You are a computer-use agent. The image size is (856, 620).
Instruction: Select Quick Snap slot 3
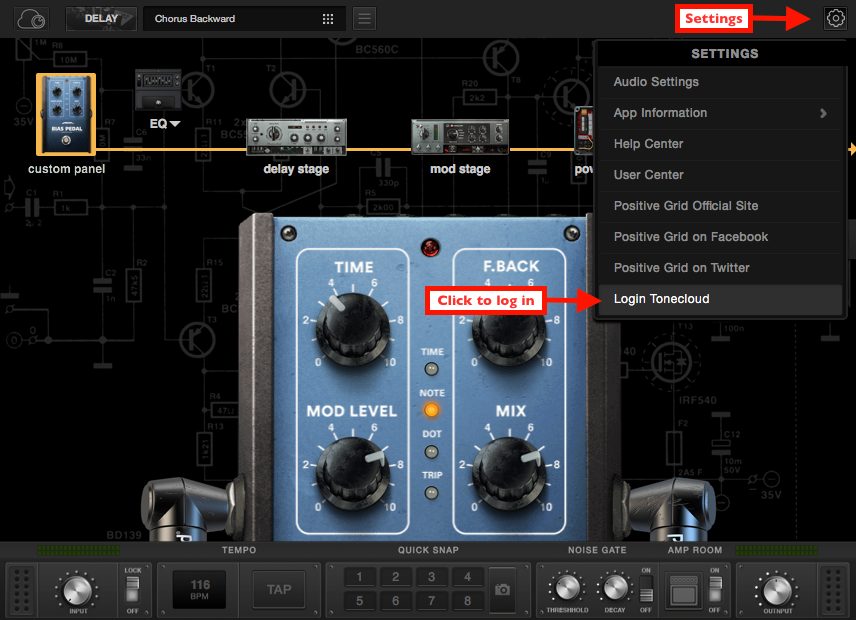coord(431,577)
